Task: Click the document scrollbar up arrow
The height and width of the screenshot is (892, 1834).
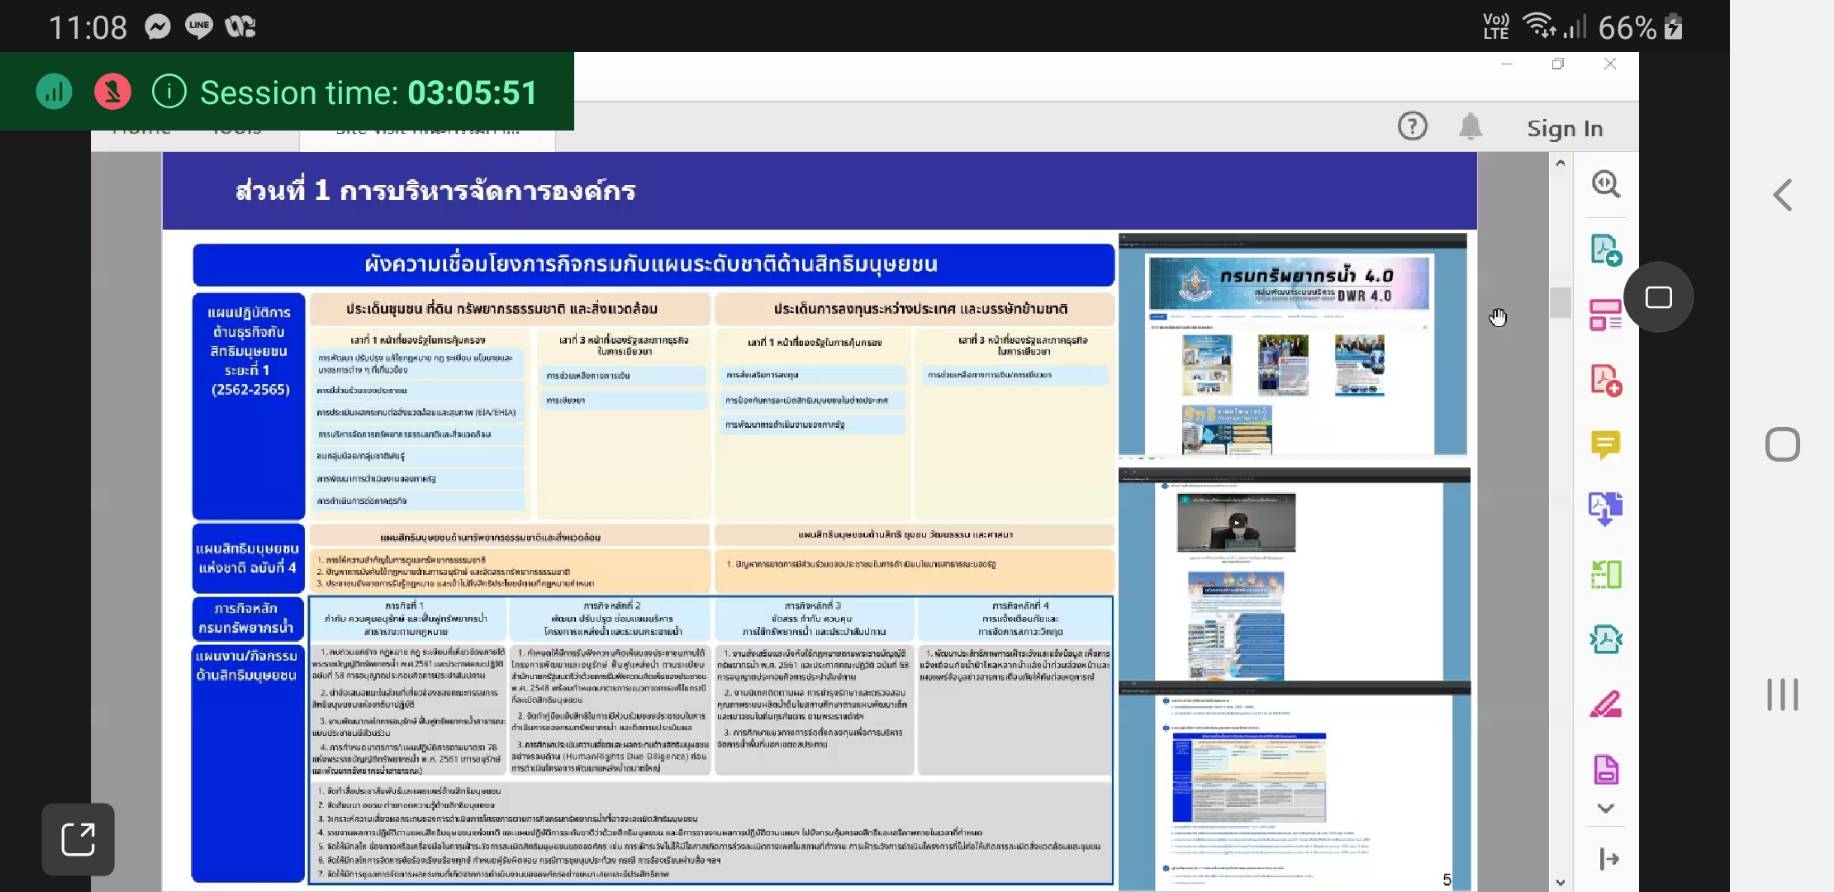Action: 1560,163
